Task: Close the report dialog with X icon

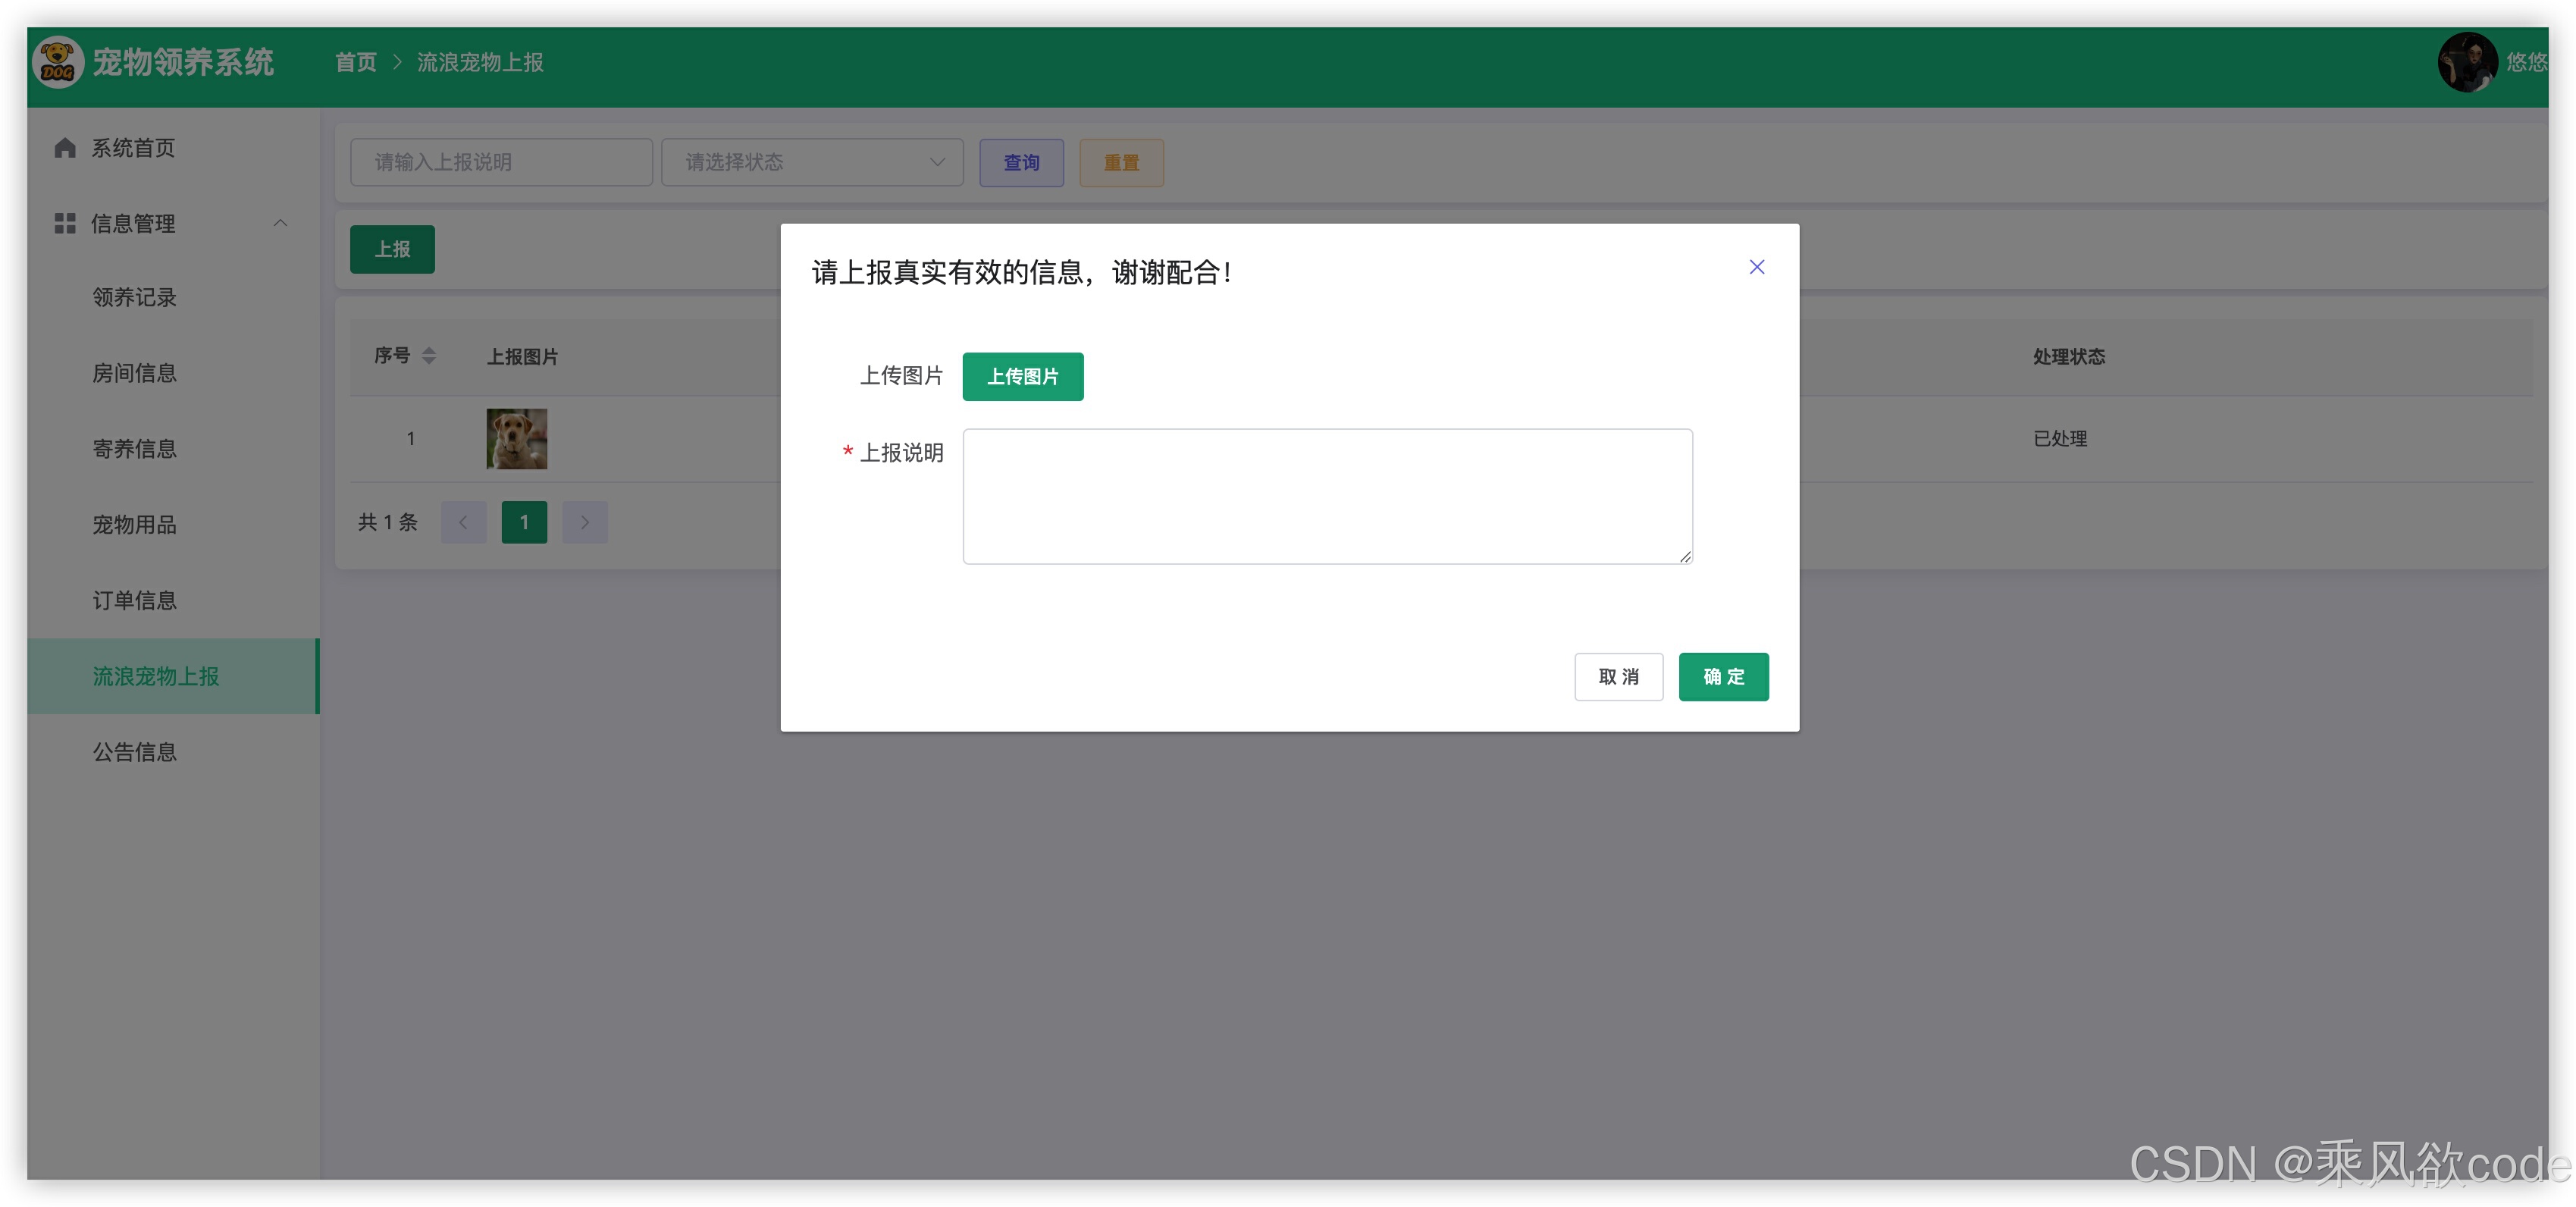Action: click(1756, 267)
